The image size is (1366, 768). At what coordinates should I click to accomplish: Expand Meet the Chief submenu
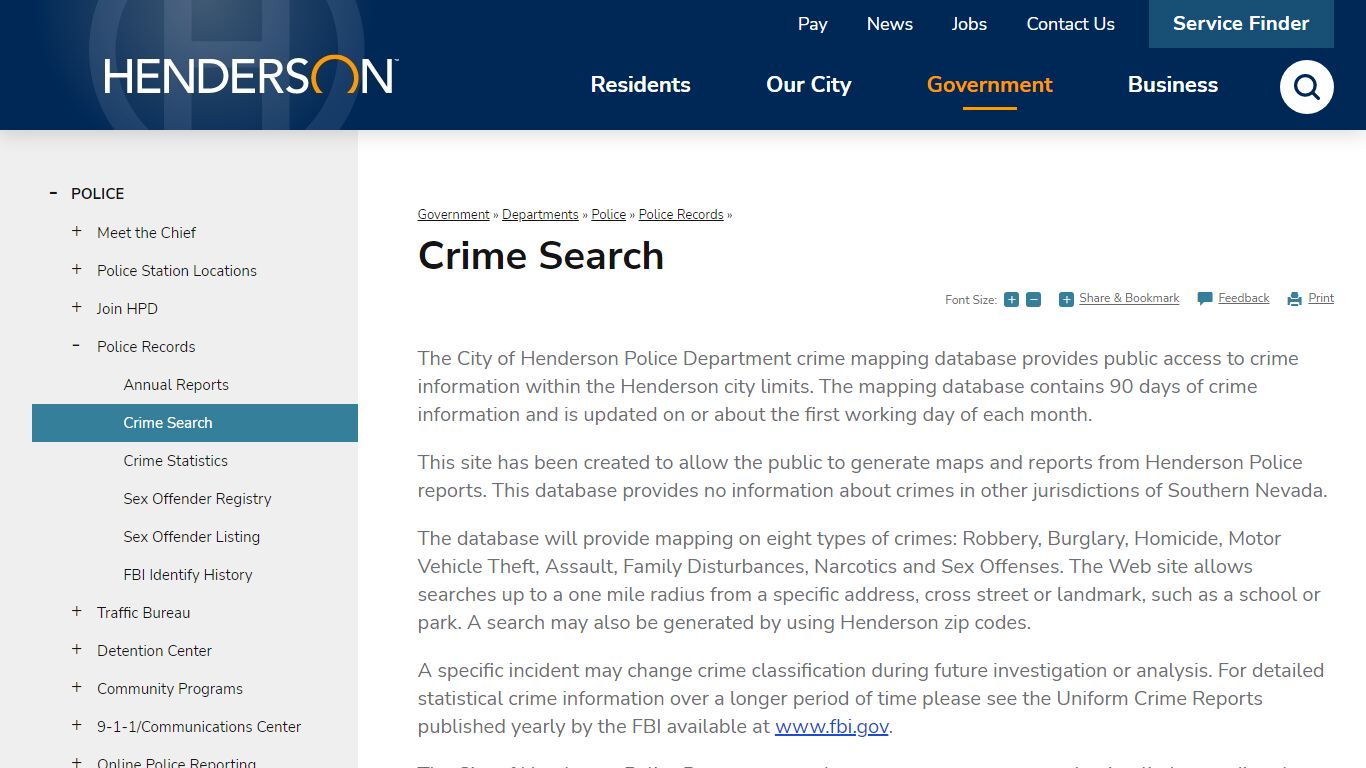pyautogui.click(x=77, y=231)
